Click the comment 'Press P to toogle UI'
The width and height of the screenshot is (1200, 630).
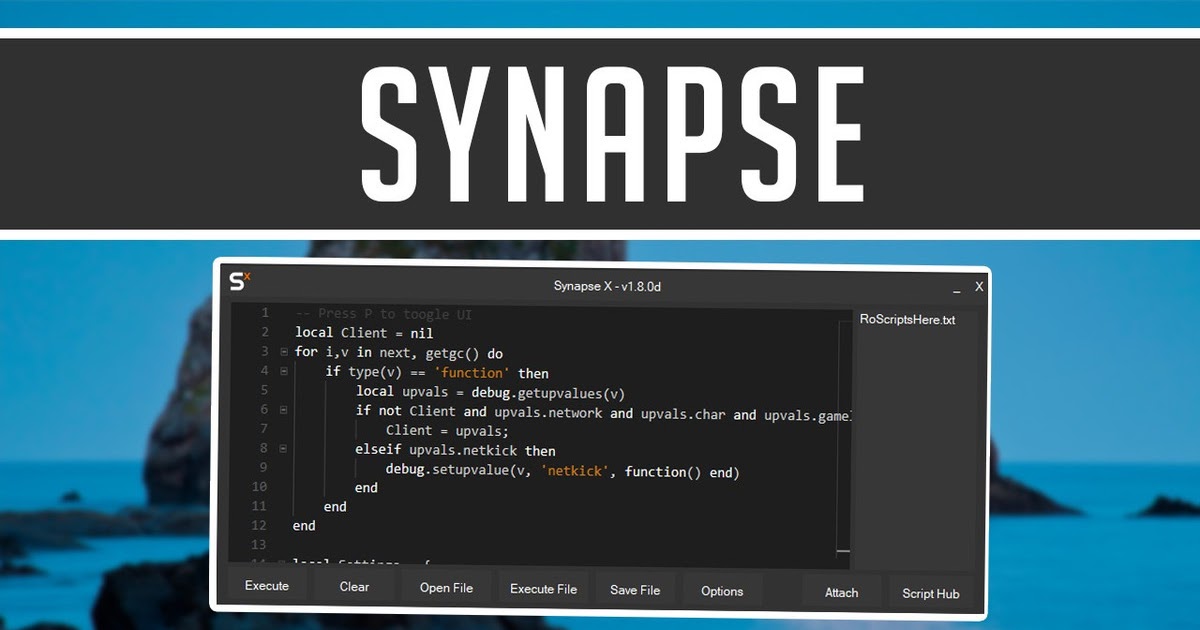pos(384,313)
